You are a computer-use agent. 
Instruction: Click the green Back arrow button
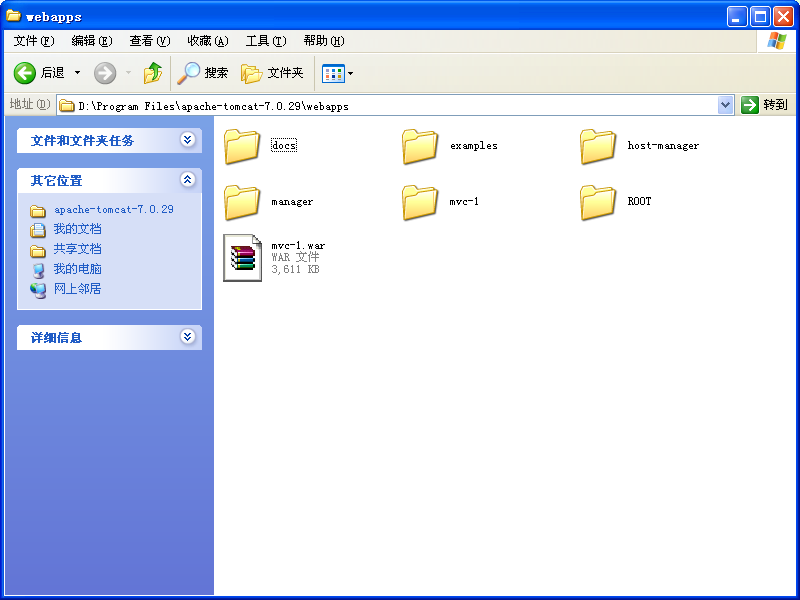pos(24,73)
